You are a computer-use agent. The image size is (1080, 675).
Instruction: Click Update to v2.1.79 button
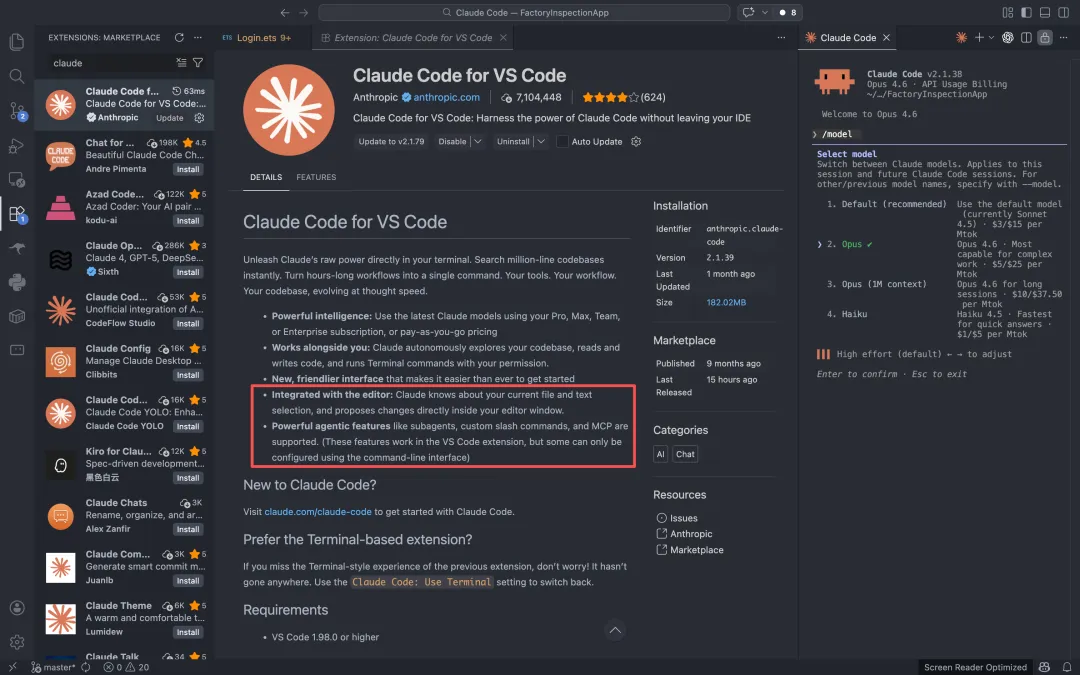coord(391,142)
